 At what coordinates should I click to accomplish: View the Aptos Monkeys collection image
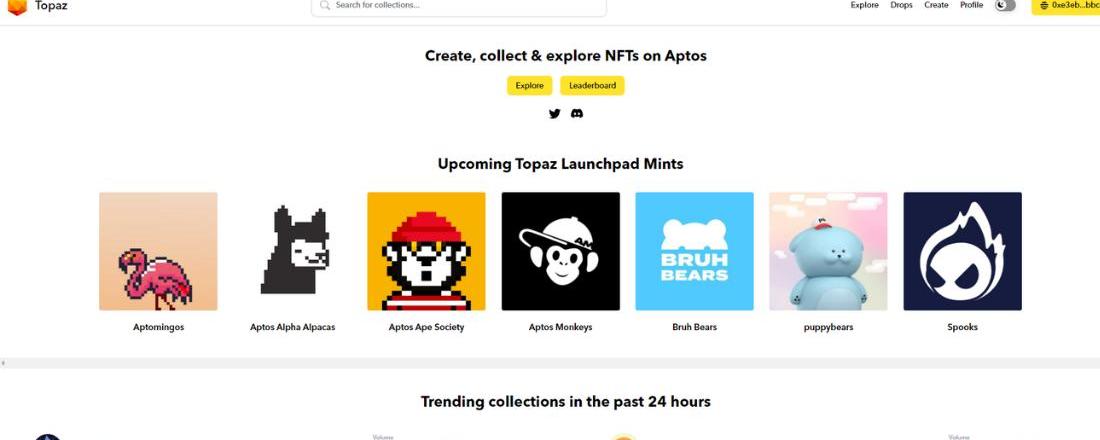click(560, 251)
